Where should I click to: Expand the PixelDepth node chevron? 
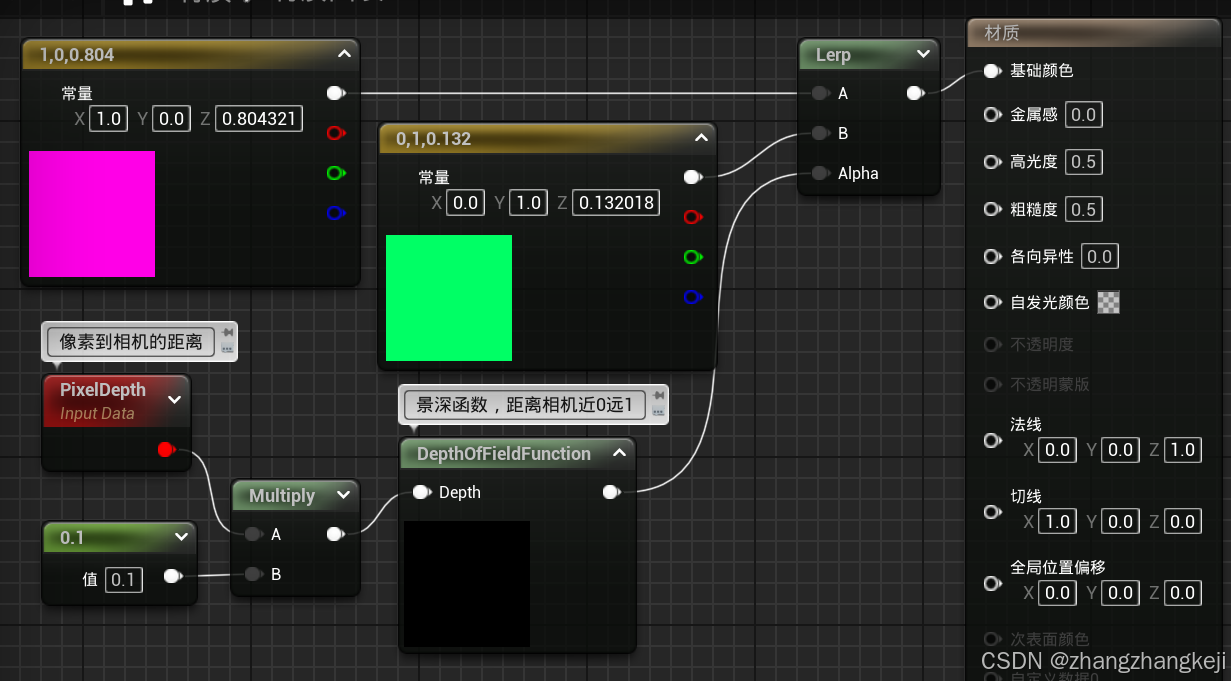pos(175,399)
